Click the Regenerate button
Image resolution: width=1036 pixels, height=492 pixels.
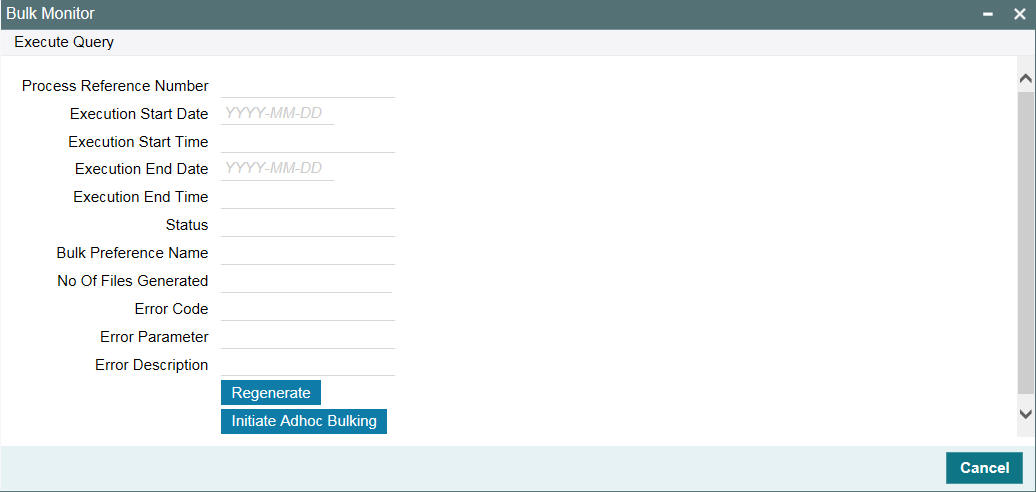[271, 393]
